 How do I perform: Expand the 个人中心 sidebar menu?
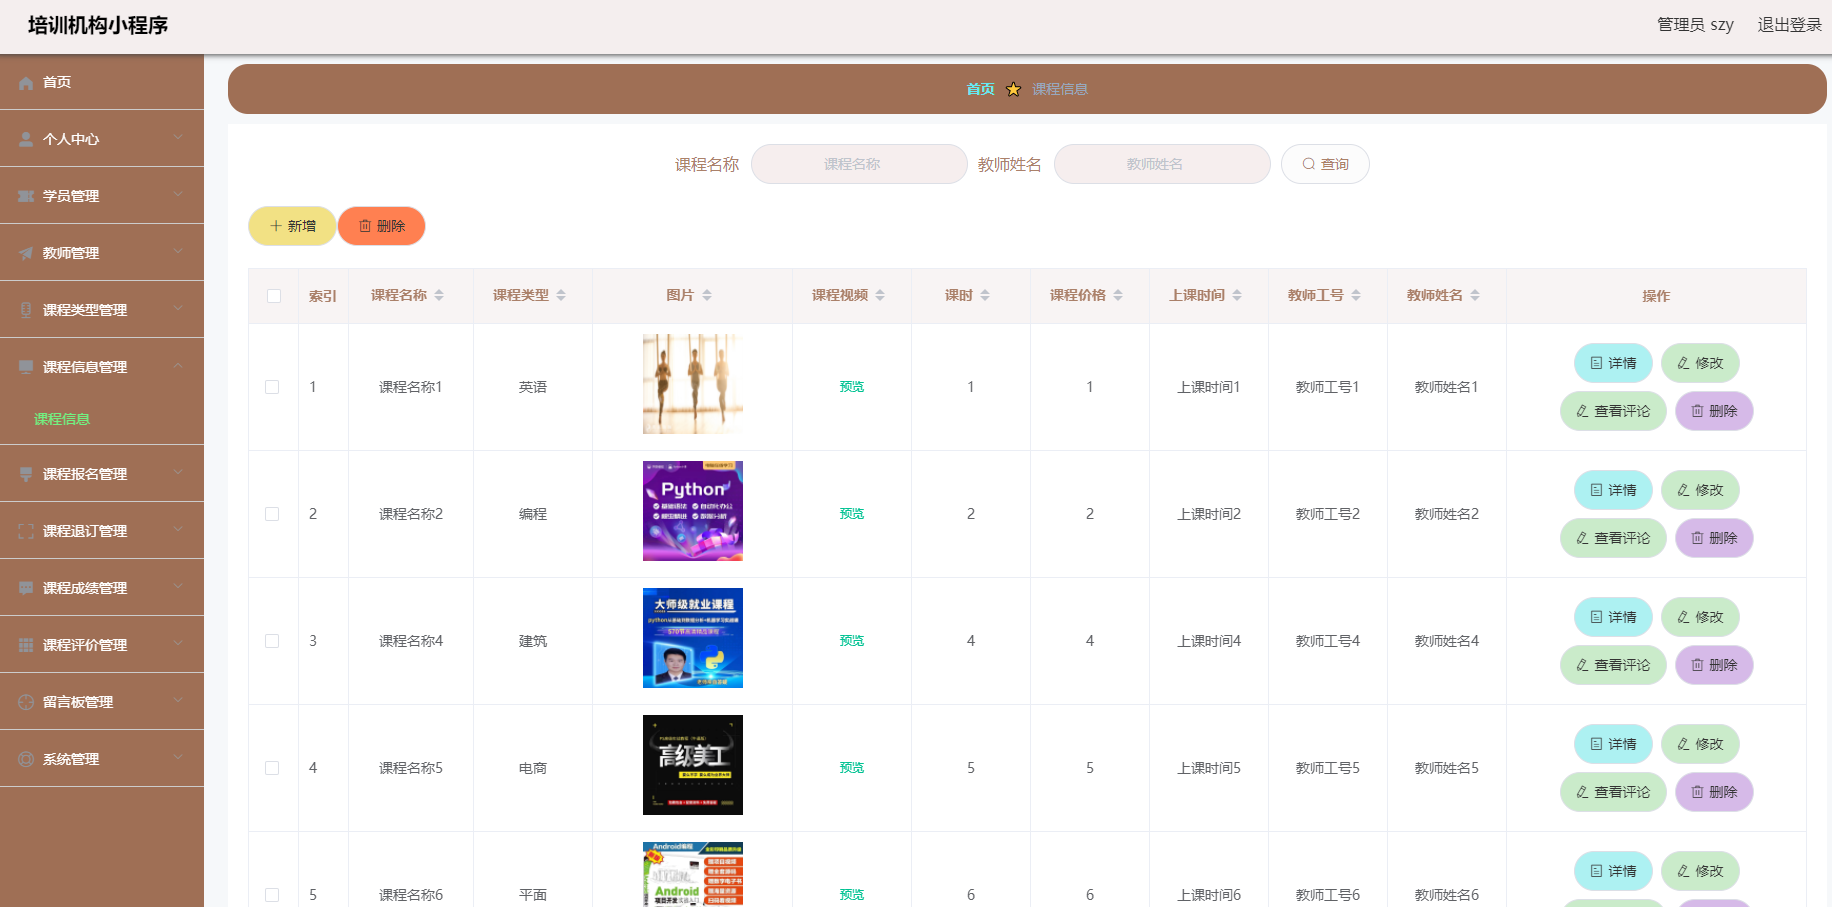[x=101, y=139]
